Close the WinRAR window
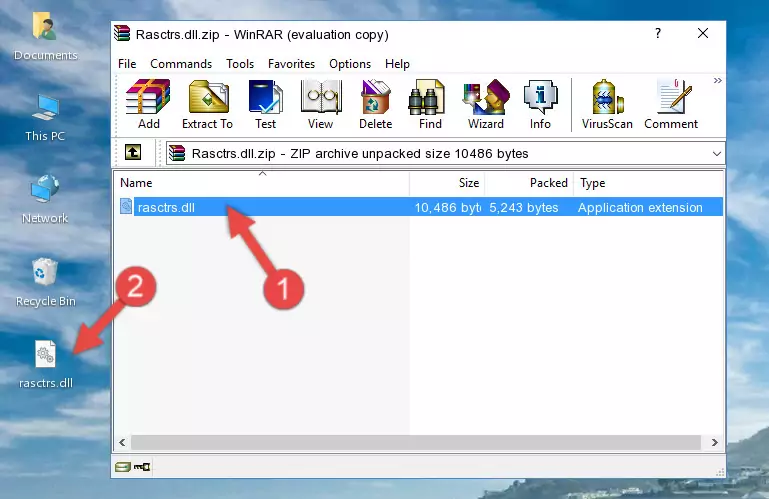 coord(703,33)
